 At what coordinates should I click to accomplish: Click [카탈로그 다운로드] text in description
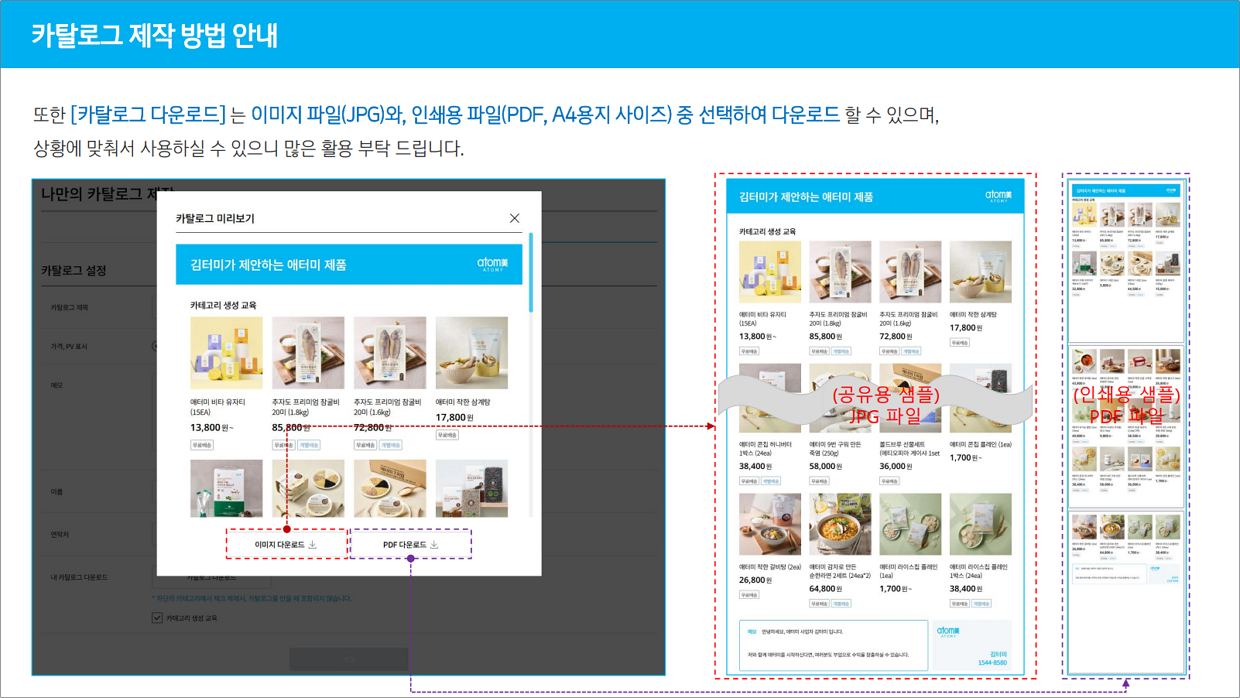(x=148, y=115)
